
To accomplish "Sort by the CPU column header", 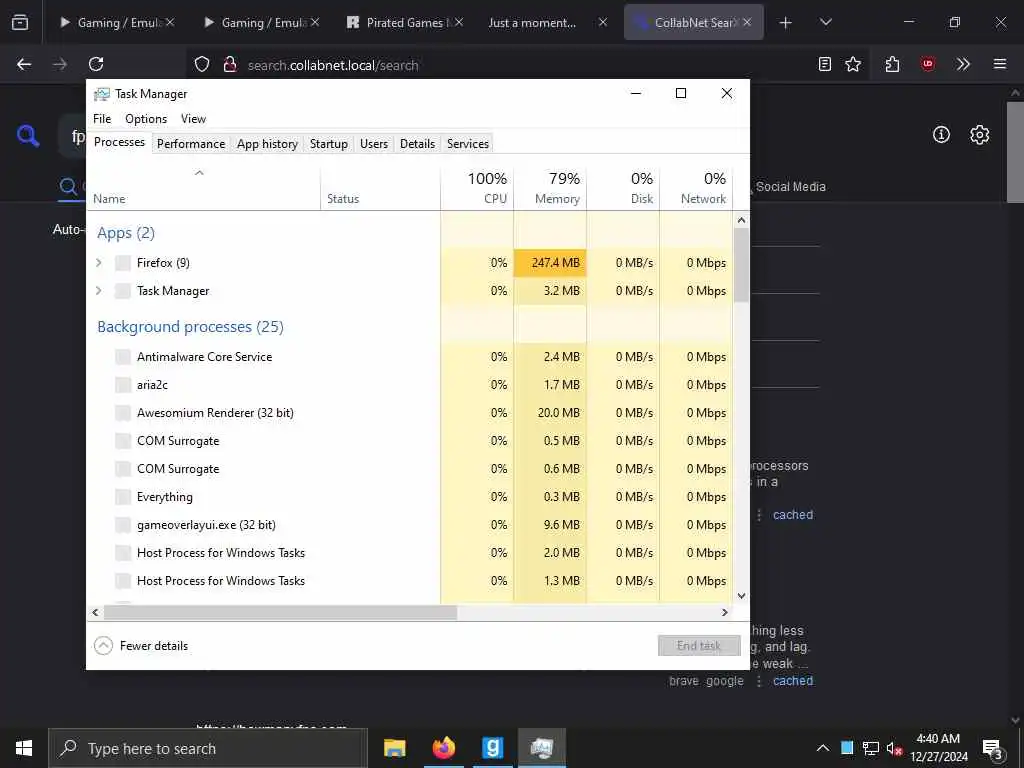I will (x=477, y=188).
